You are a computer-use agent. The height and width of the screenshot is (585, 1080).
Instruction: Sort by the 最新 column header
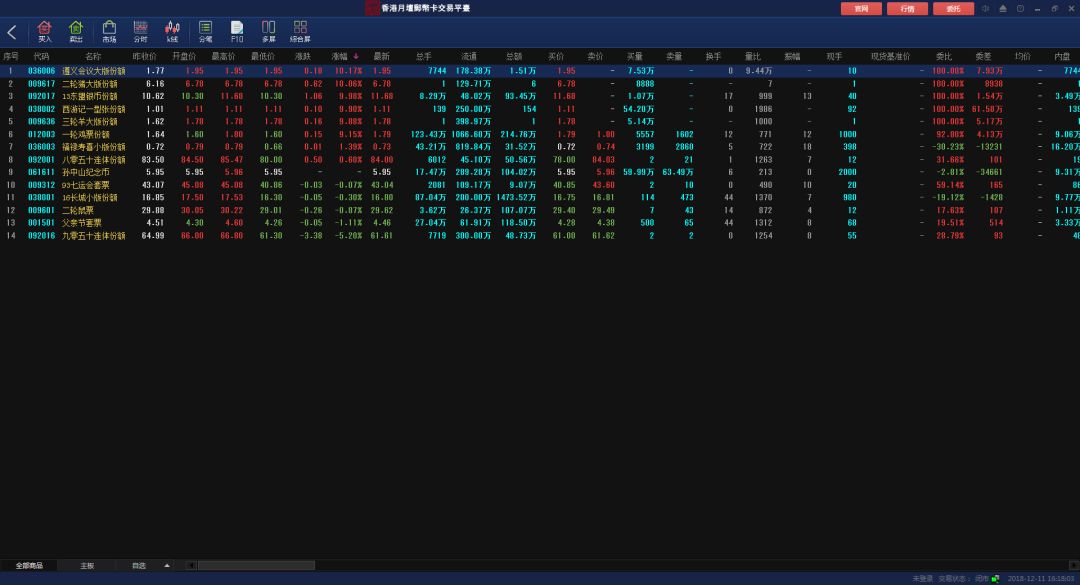point(382,57)
